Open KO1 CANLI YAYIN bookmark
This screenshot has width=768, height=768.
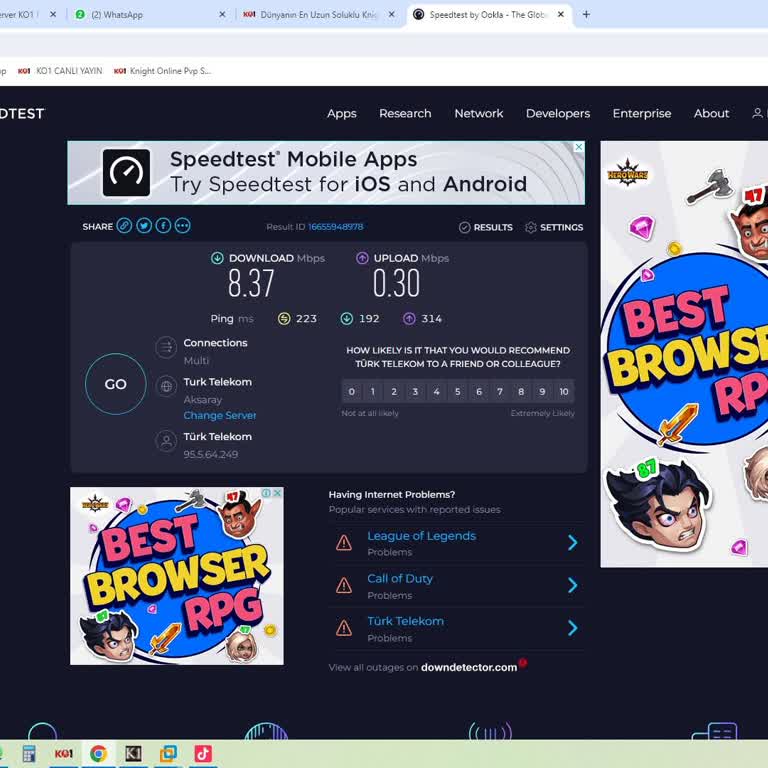60,71
